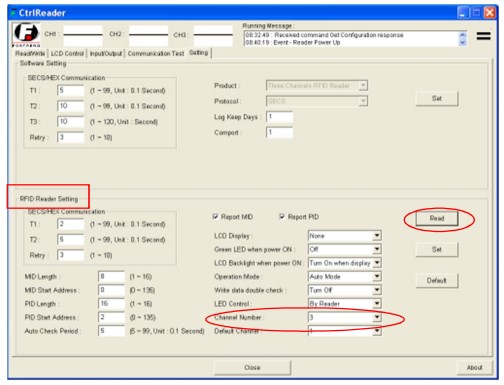504x385 pixels.
Task: Minimize the CtrlReader window
Action: point(463,13)
